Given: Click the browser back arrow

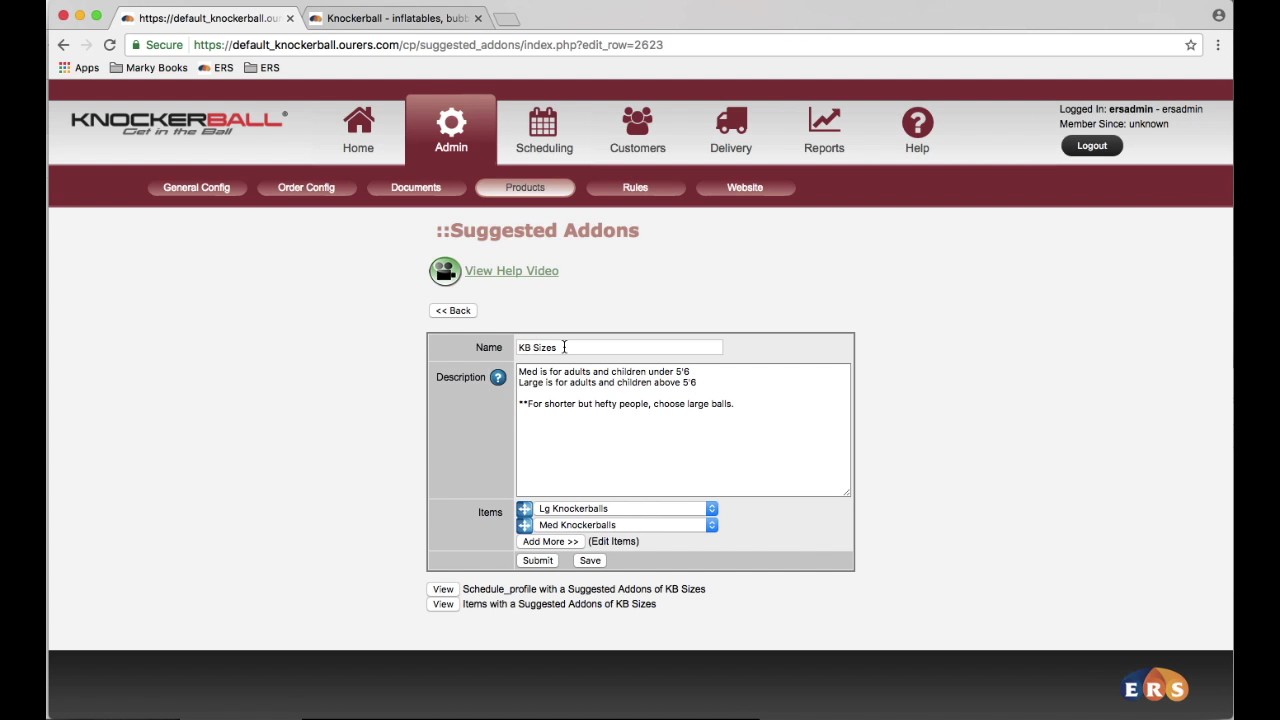Looking at the screenshot, I should click(x=63, y=45).
